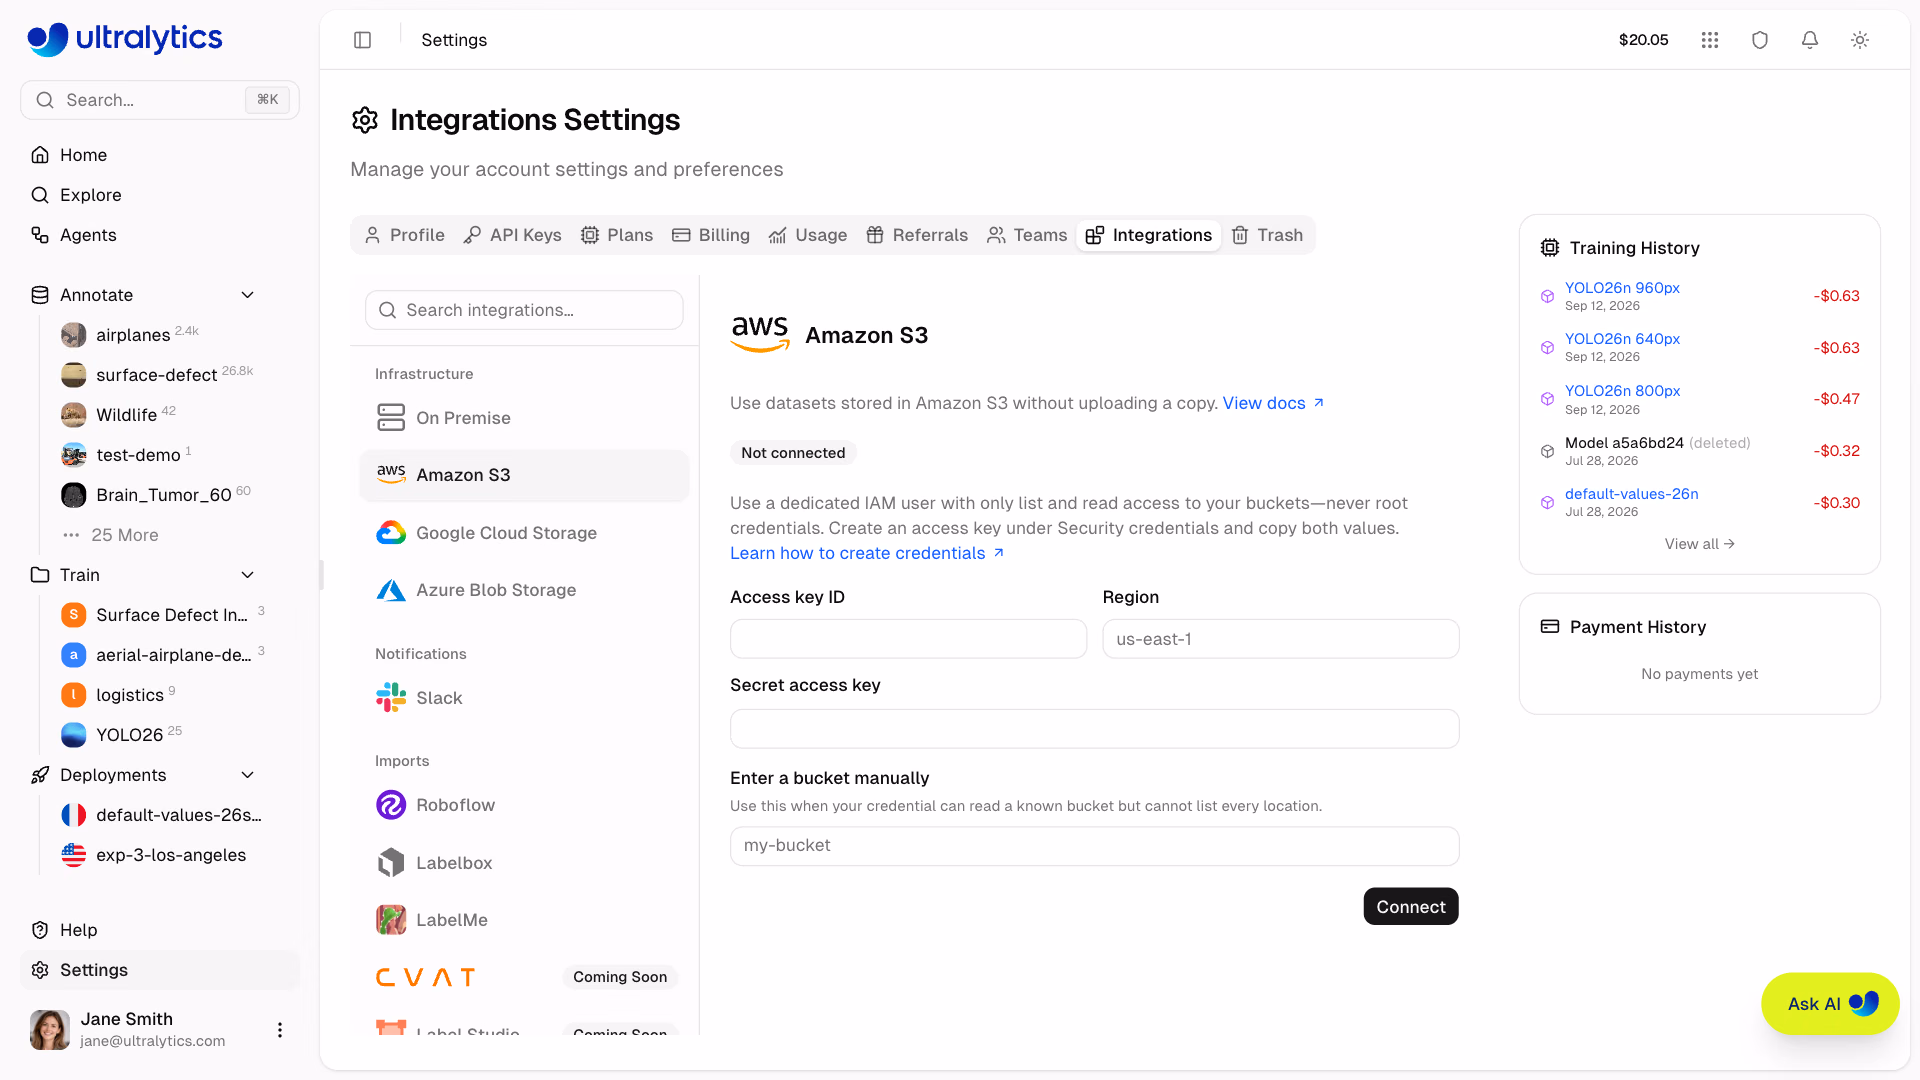The width and height of the screenshot is (1920, 1080).
Task: Switch to the API Keys tab
Action: coord(513,235)
